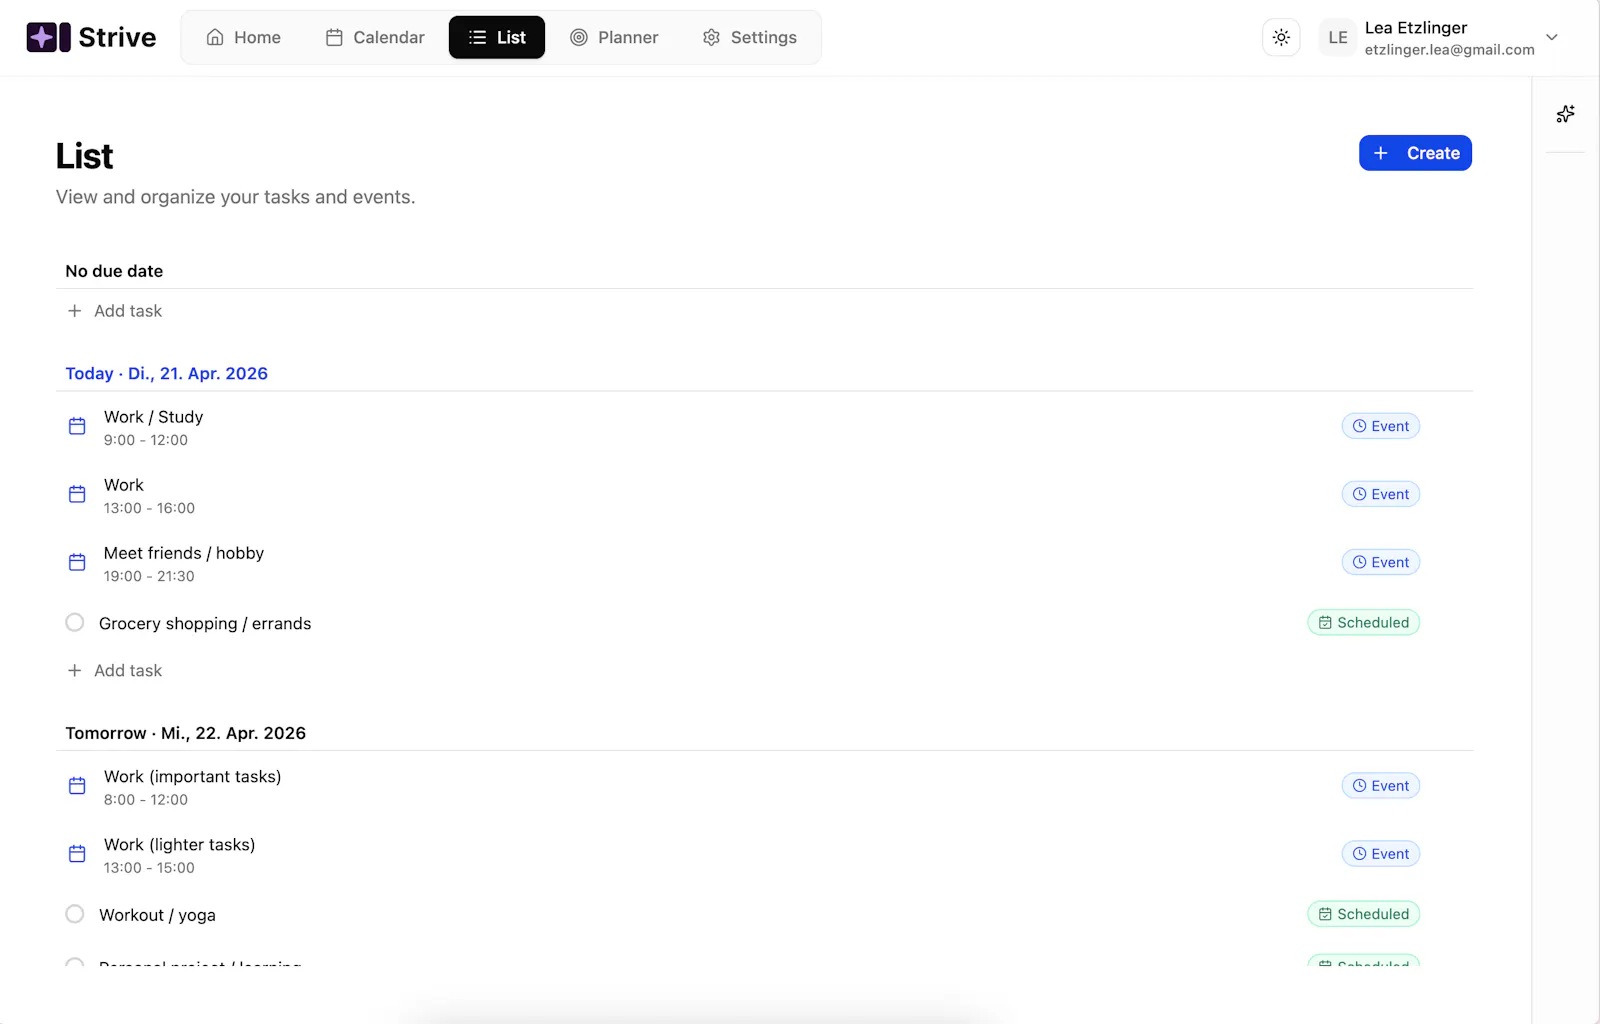
Task: Open the Workout / yoga task title
Action: click(x=157, y=915)
